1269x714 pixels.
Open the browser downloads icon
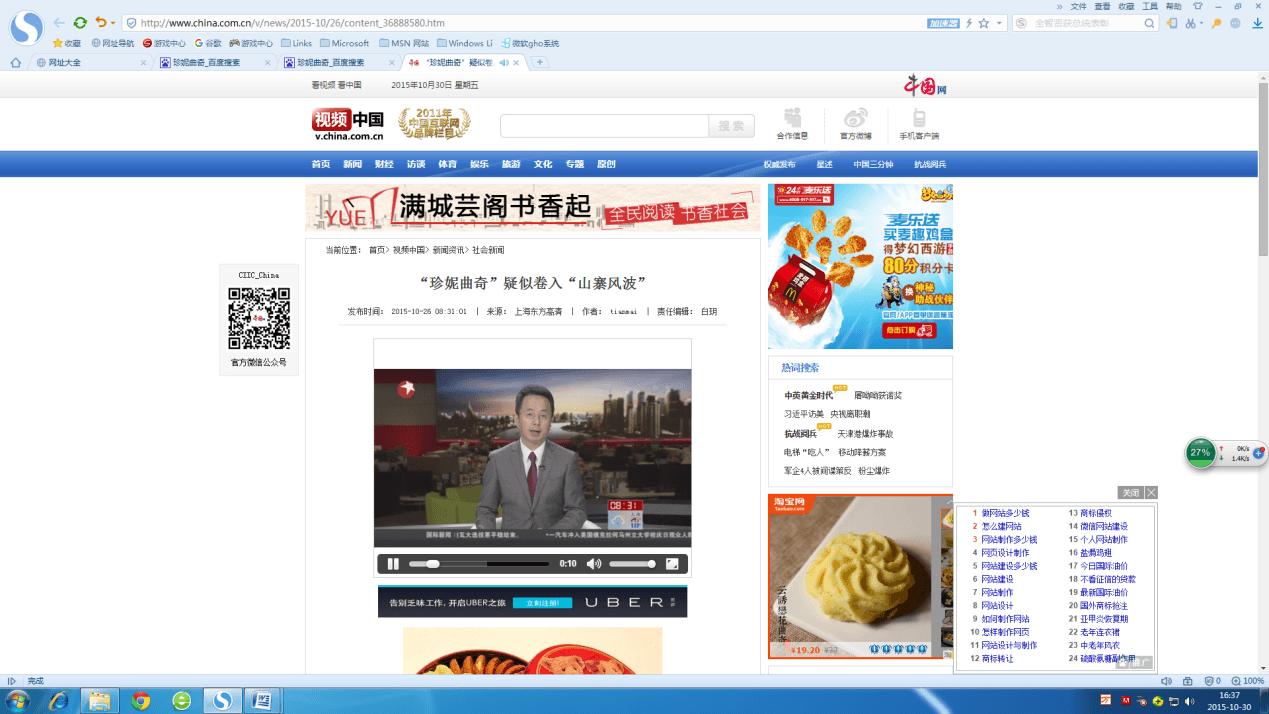[1259, 23]
